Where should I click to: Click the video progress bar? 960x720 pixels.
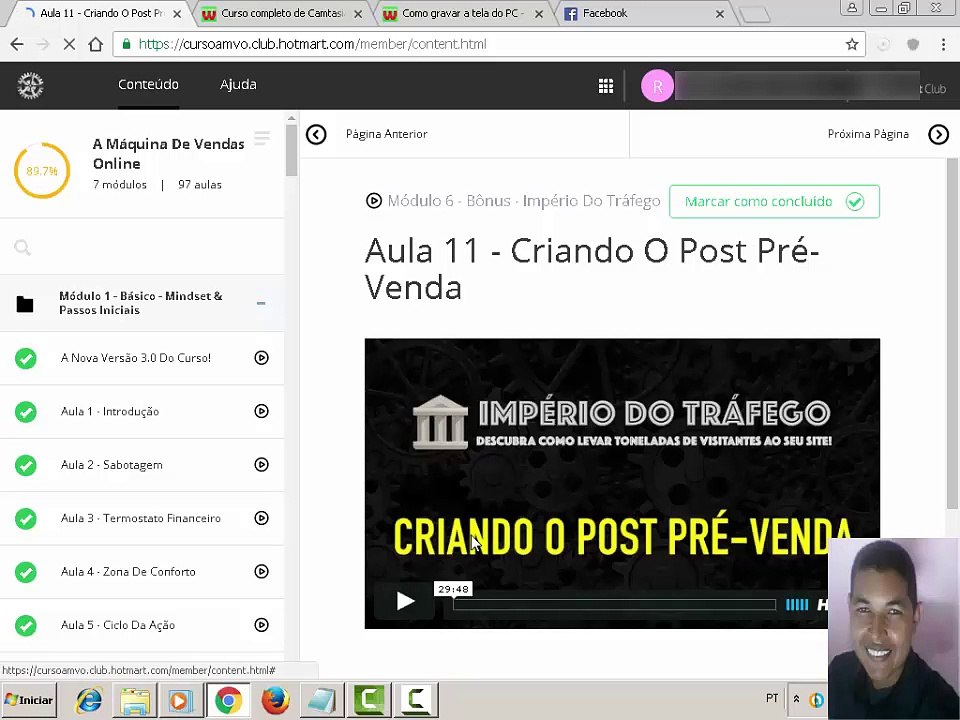pyautogui.click(x=614, y=605)
